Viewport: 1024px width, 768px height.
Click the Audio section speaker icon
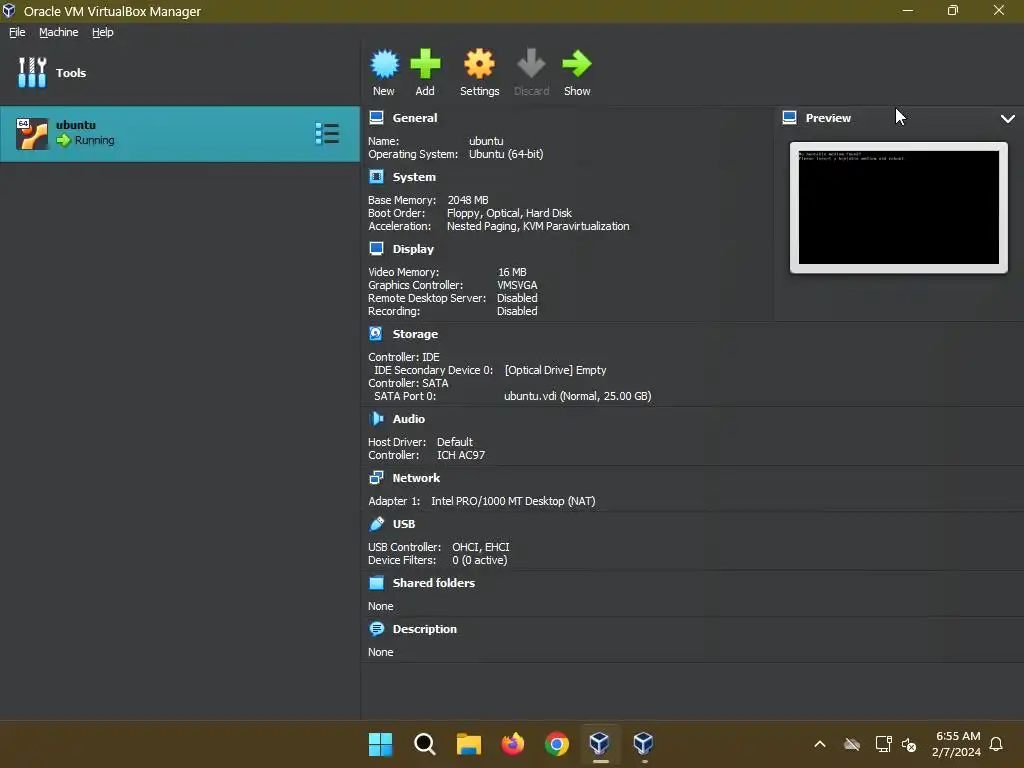point(376,418)
